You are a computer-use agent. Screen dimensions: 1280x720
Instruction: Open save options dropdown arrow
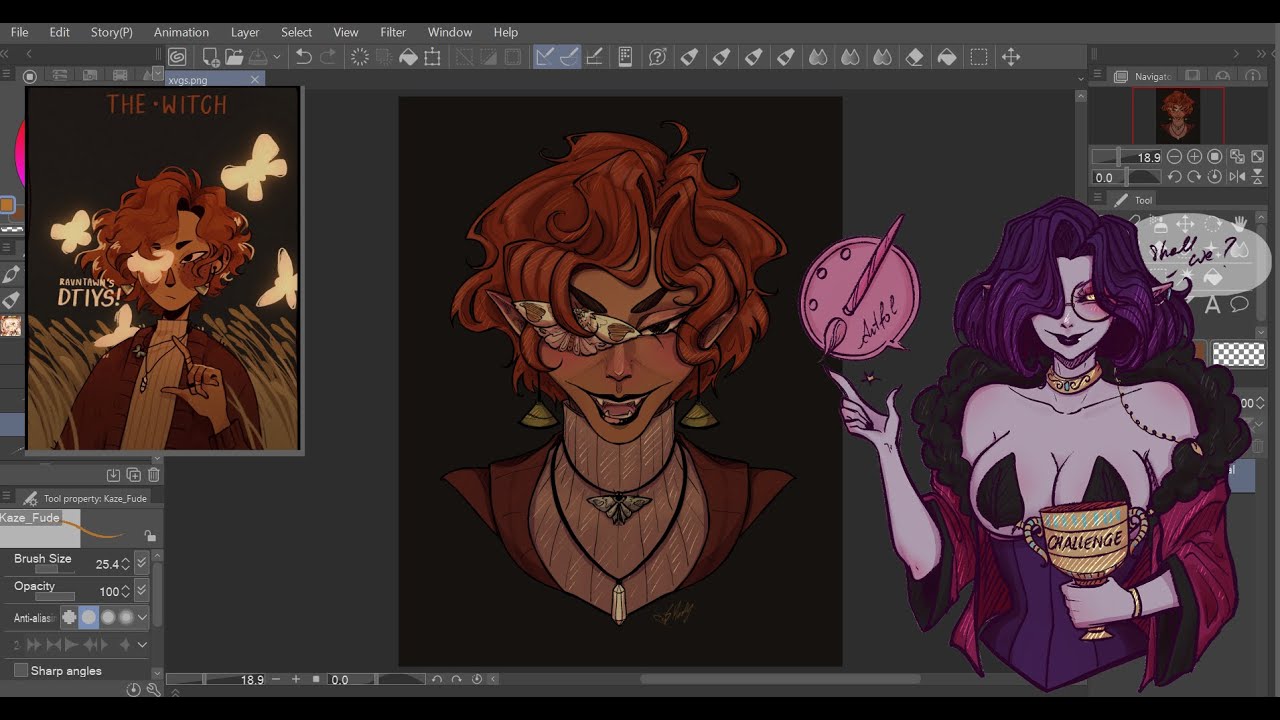tap(278, 57)
